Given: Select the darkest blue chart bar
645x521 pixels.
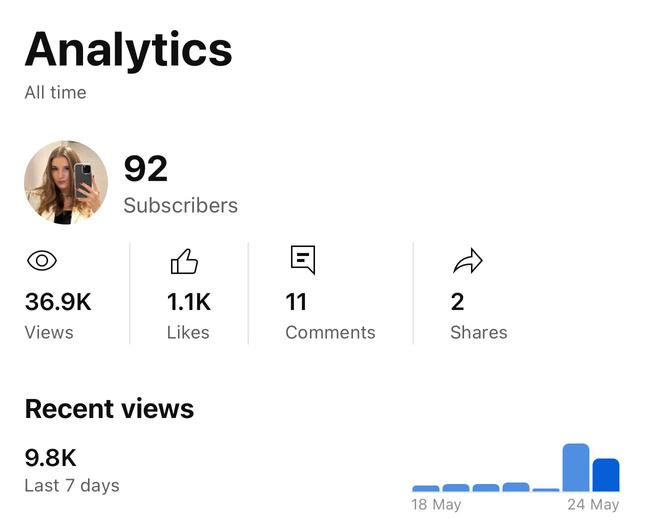Looking at the screenshot, I should tap(606, 475).
